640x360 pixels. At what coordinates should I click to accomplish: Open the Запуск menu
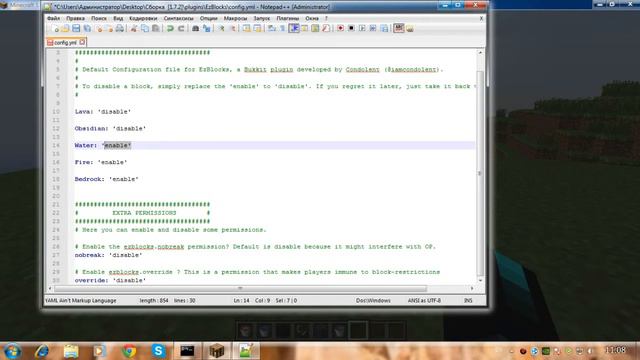point(262,18)
